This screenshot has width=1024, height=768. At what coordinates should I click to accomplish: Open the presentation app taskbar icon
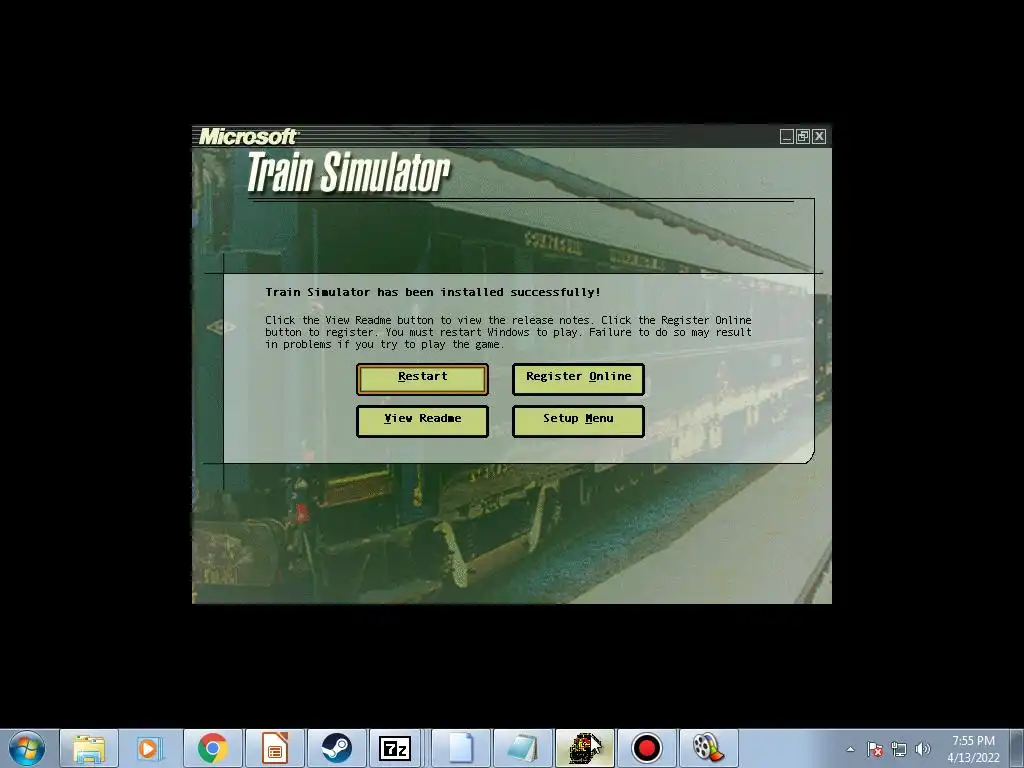pyautogui.click(x=274, y=748)
